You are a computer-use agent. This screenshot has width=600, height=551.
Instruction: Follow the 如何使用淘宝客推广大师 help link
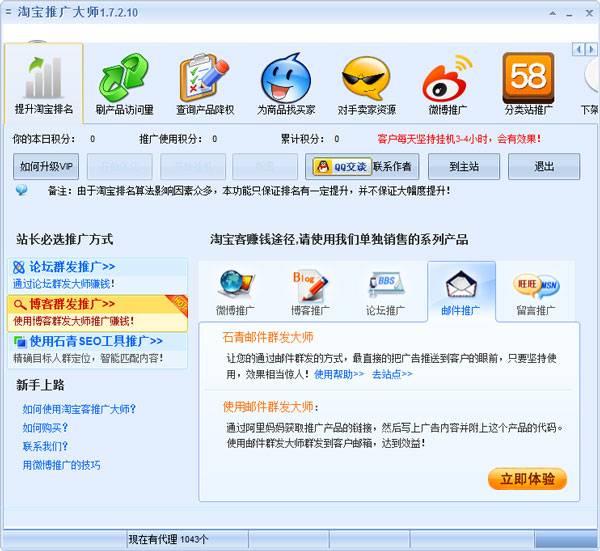click(x=79, y=408)
